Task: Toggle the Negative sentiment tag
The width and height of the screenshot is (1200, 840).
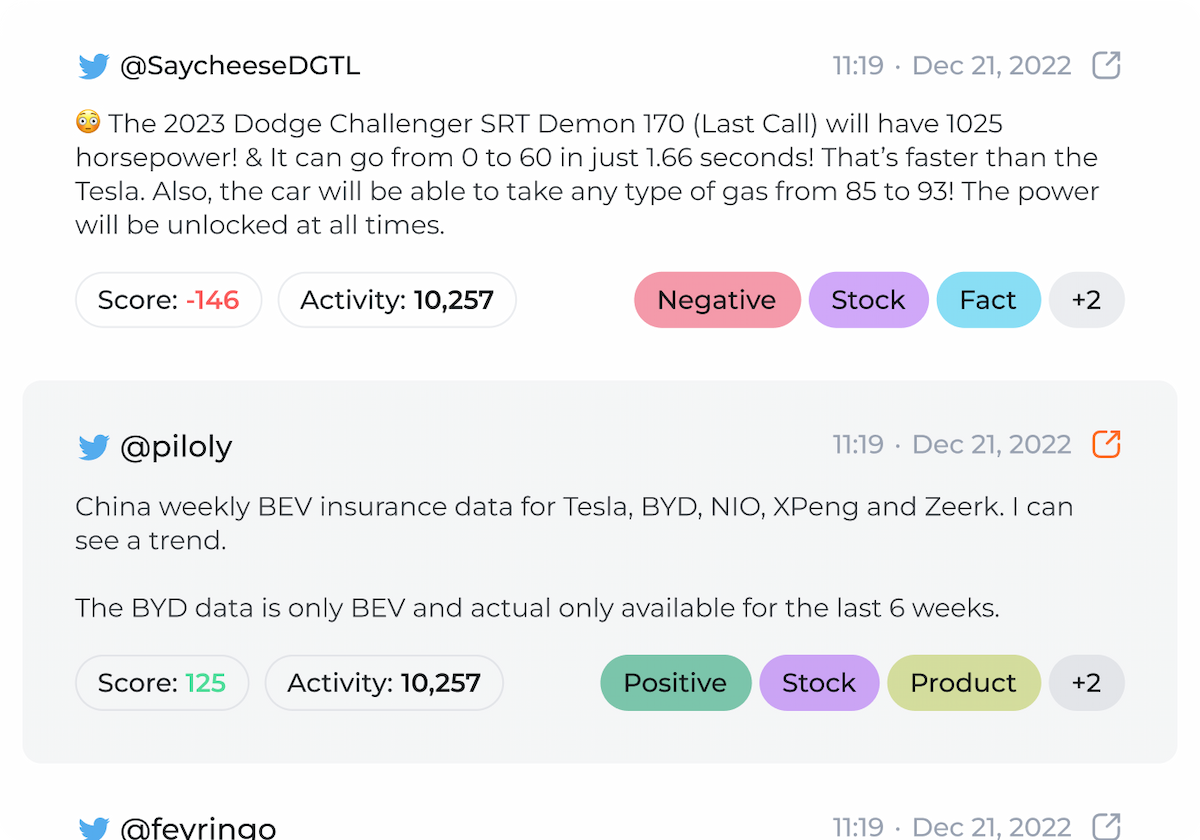Action: tap(717, 299)
